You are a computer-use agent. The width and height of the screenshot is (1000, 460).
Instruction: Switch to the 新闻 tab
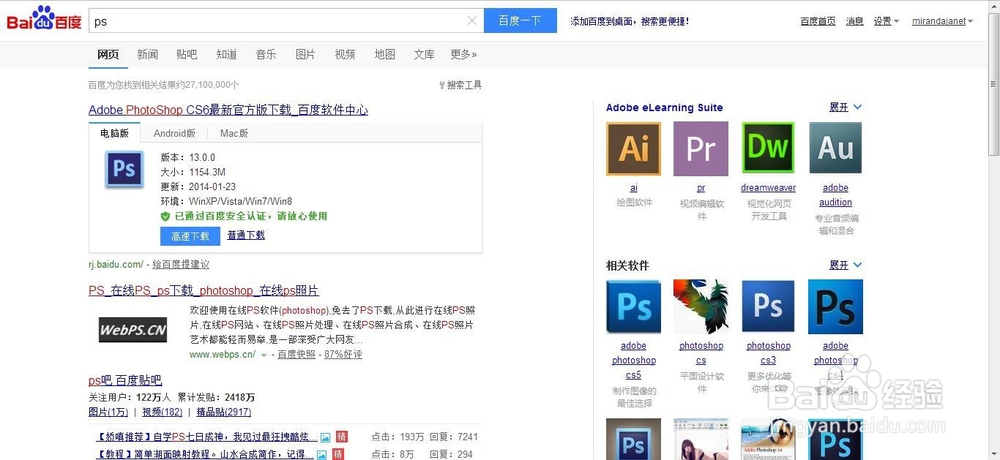click(147, 54)
